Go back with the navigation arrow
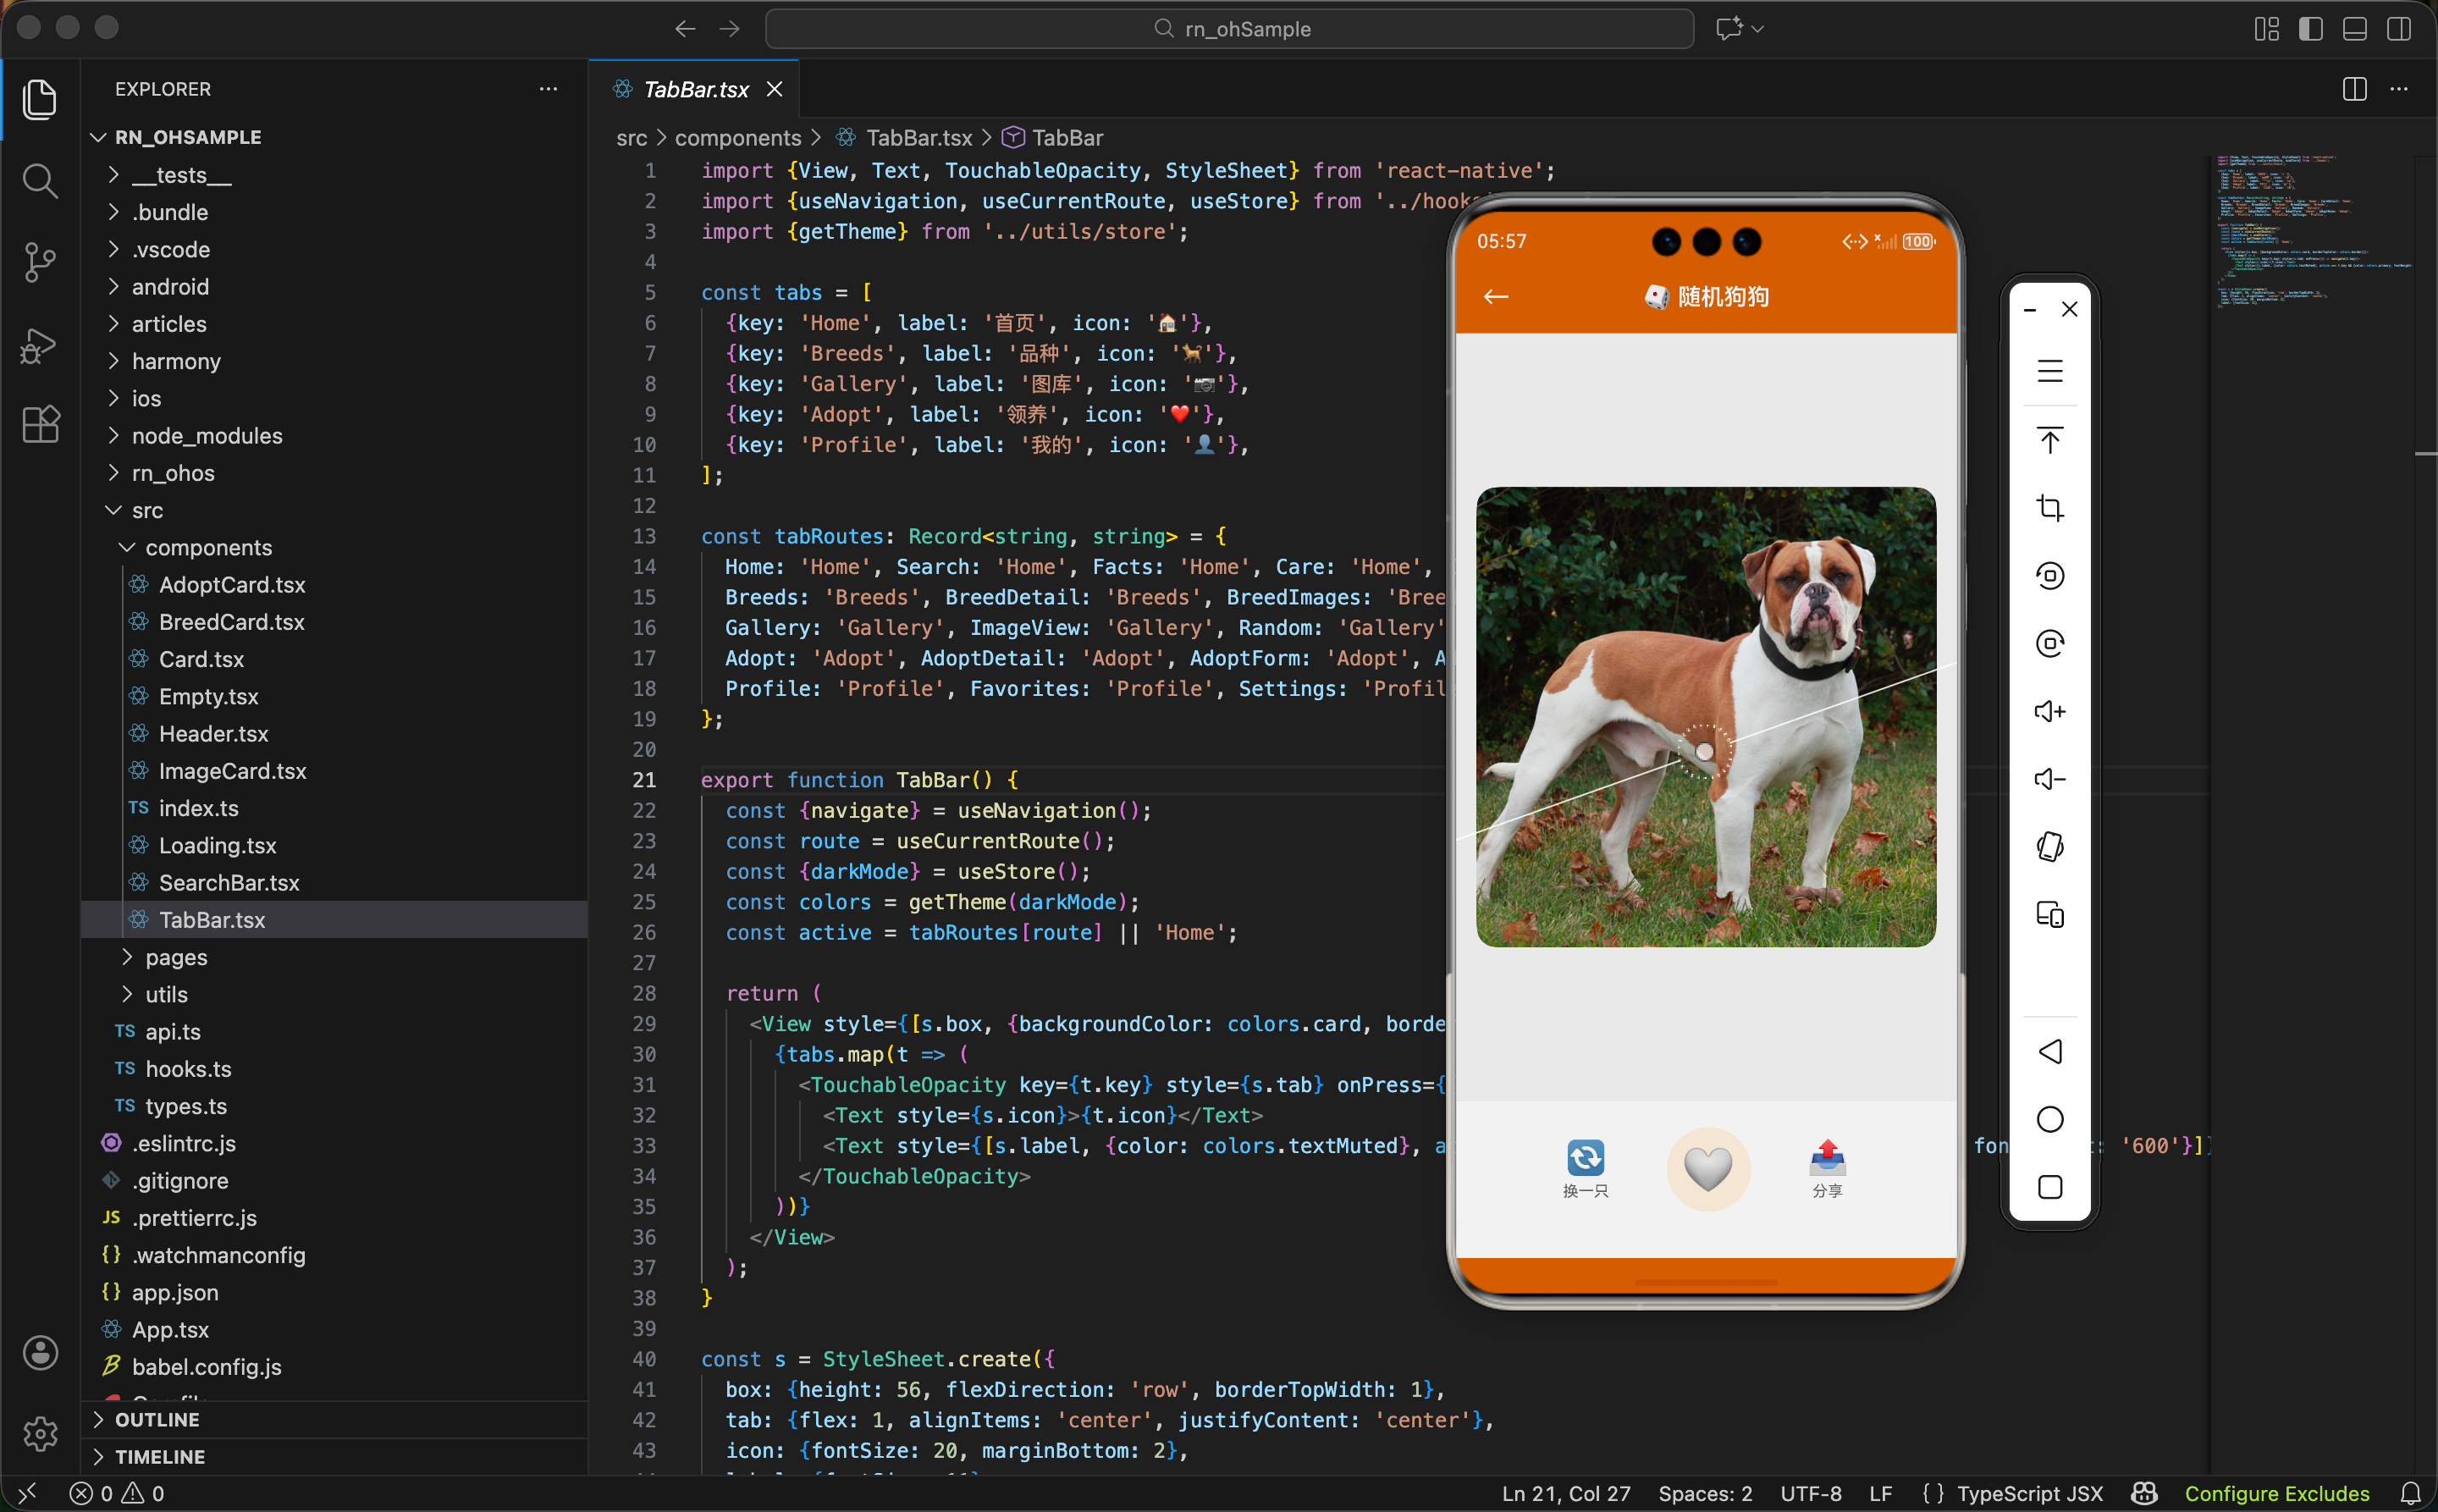The width and height of the screenshot is (2438, 1512). pyautogui.click(x=685, y=29)
